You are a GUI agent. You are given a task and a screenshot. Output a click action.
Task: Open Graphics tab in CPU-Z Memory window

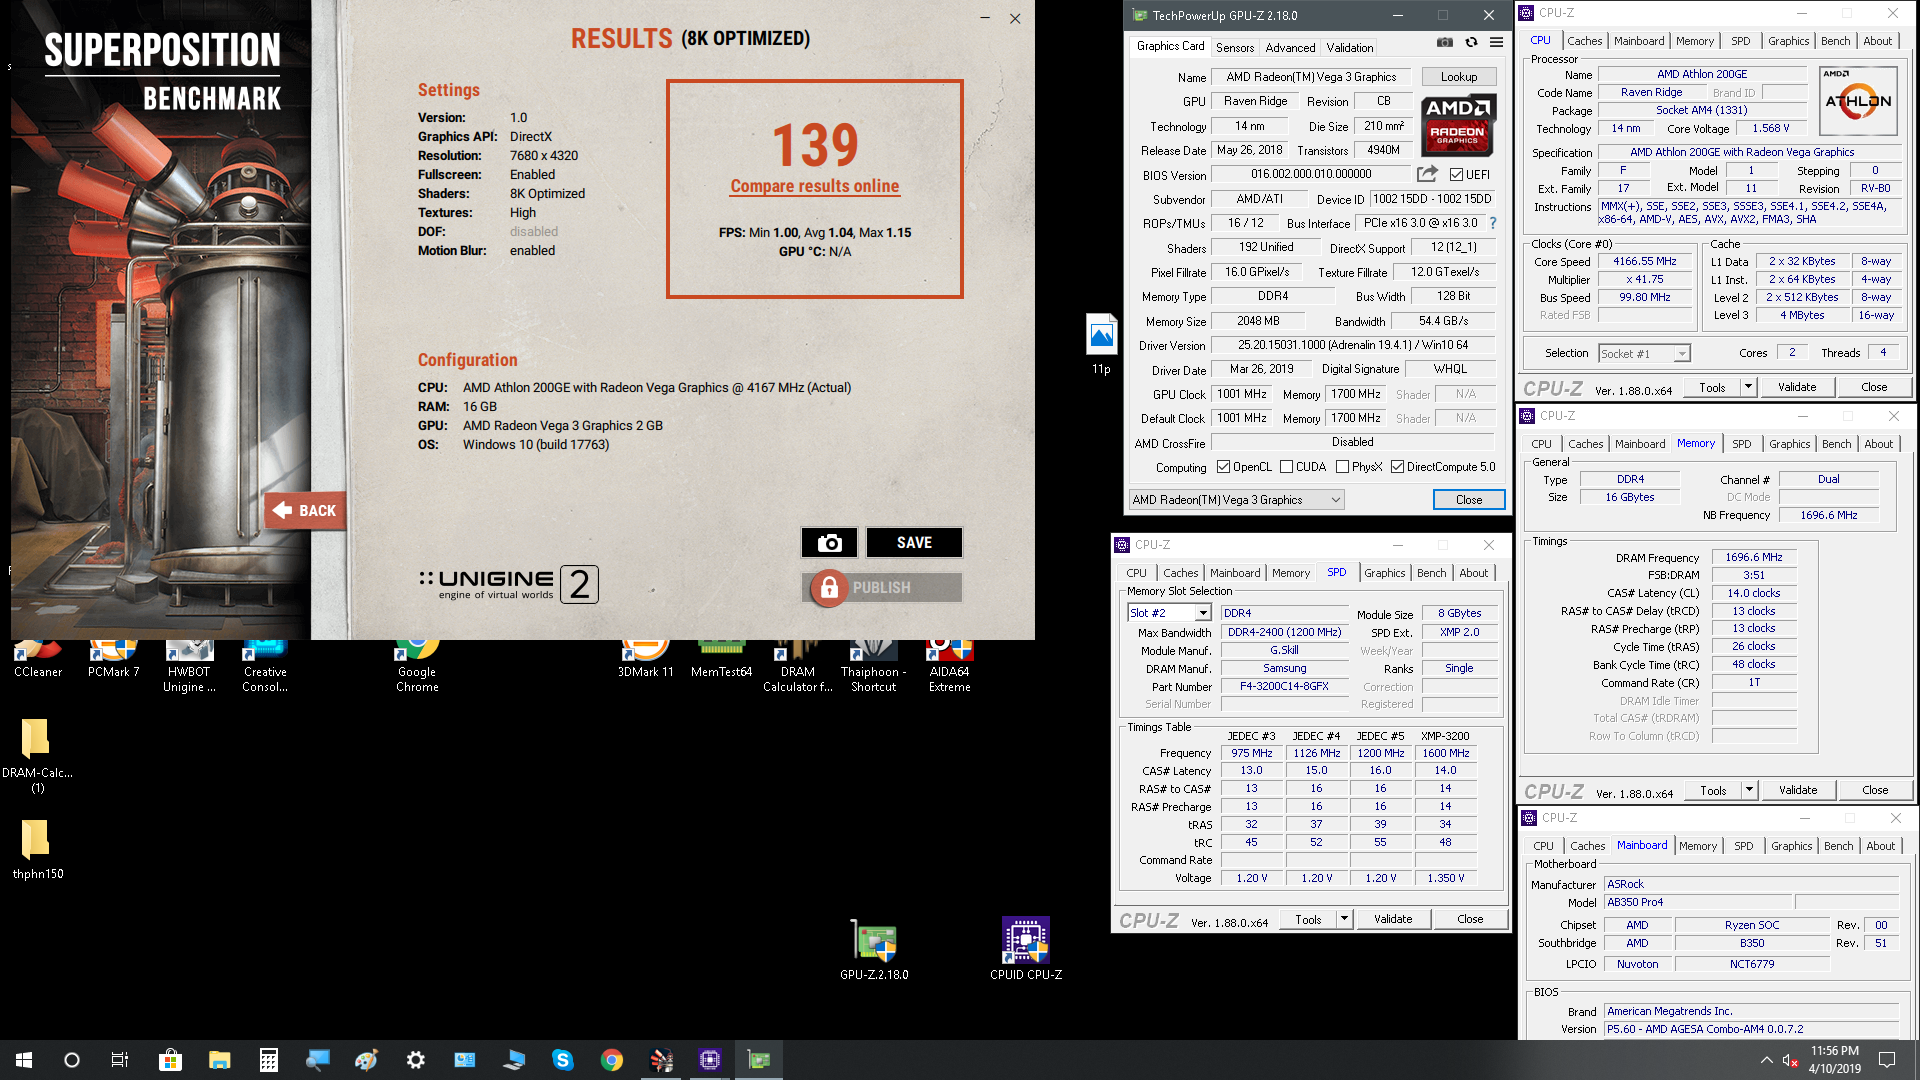click(x=1789, y=444)
